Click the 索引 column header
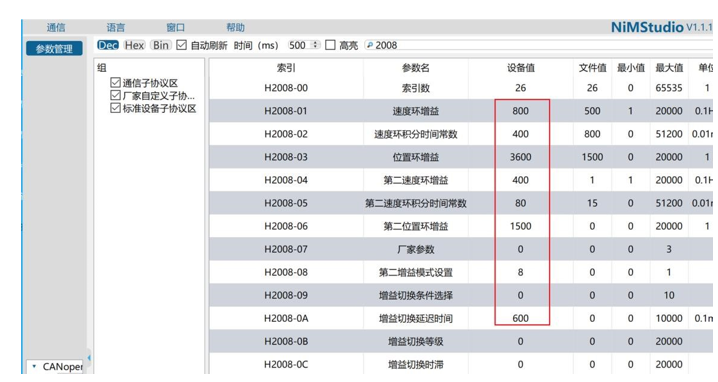 click(x=286, y=68)
